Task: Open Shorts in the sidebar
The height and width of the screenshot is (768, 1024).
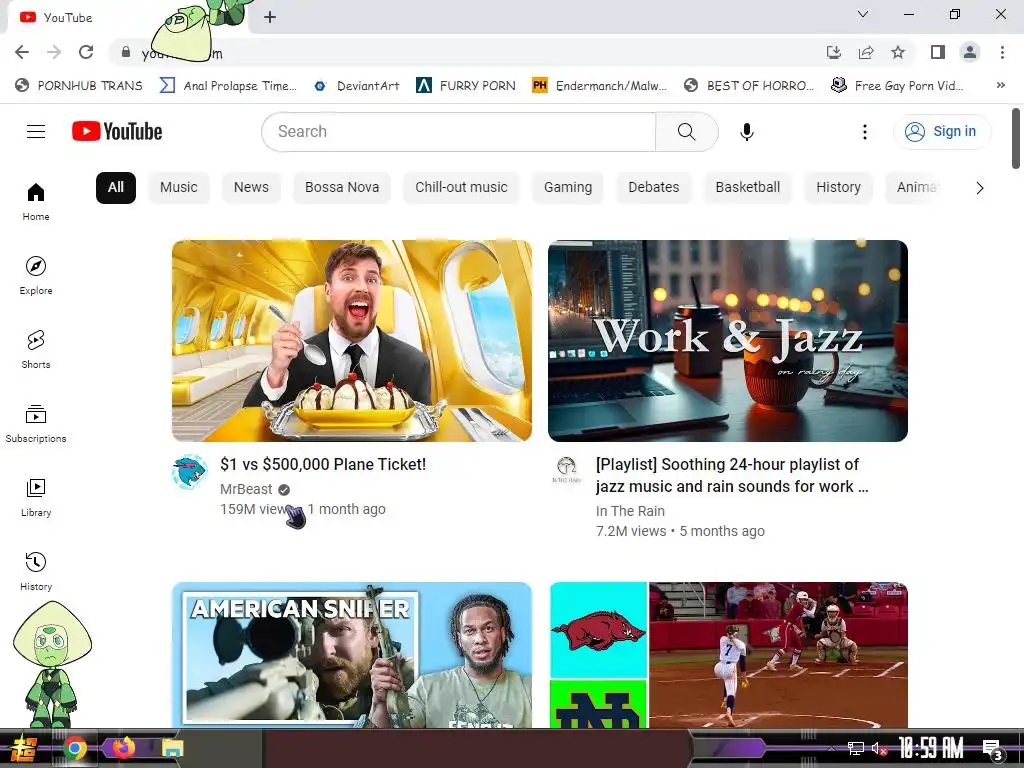Action: 36,349
